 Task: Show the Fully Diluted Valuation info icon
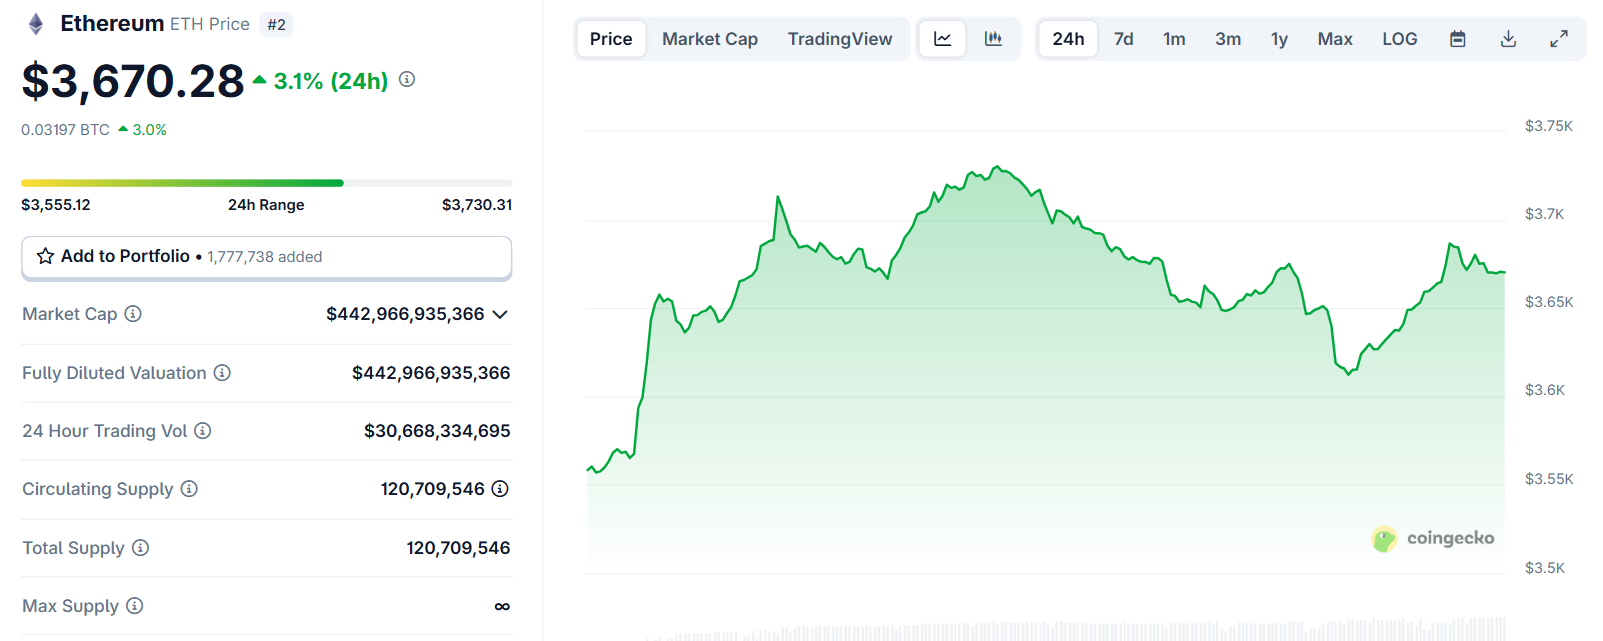tap(222, 373)
